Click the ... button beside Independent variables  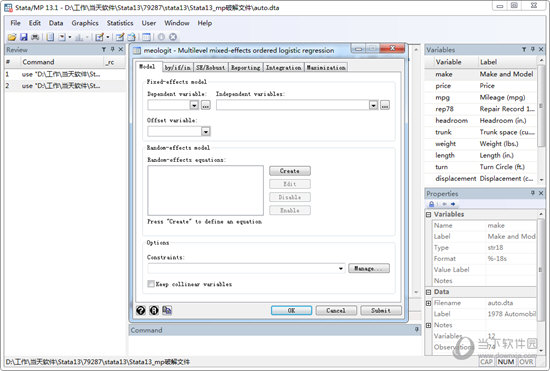tap(385, 105)
